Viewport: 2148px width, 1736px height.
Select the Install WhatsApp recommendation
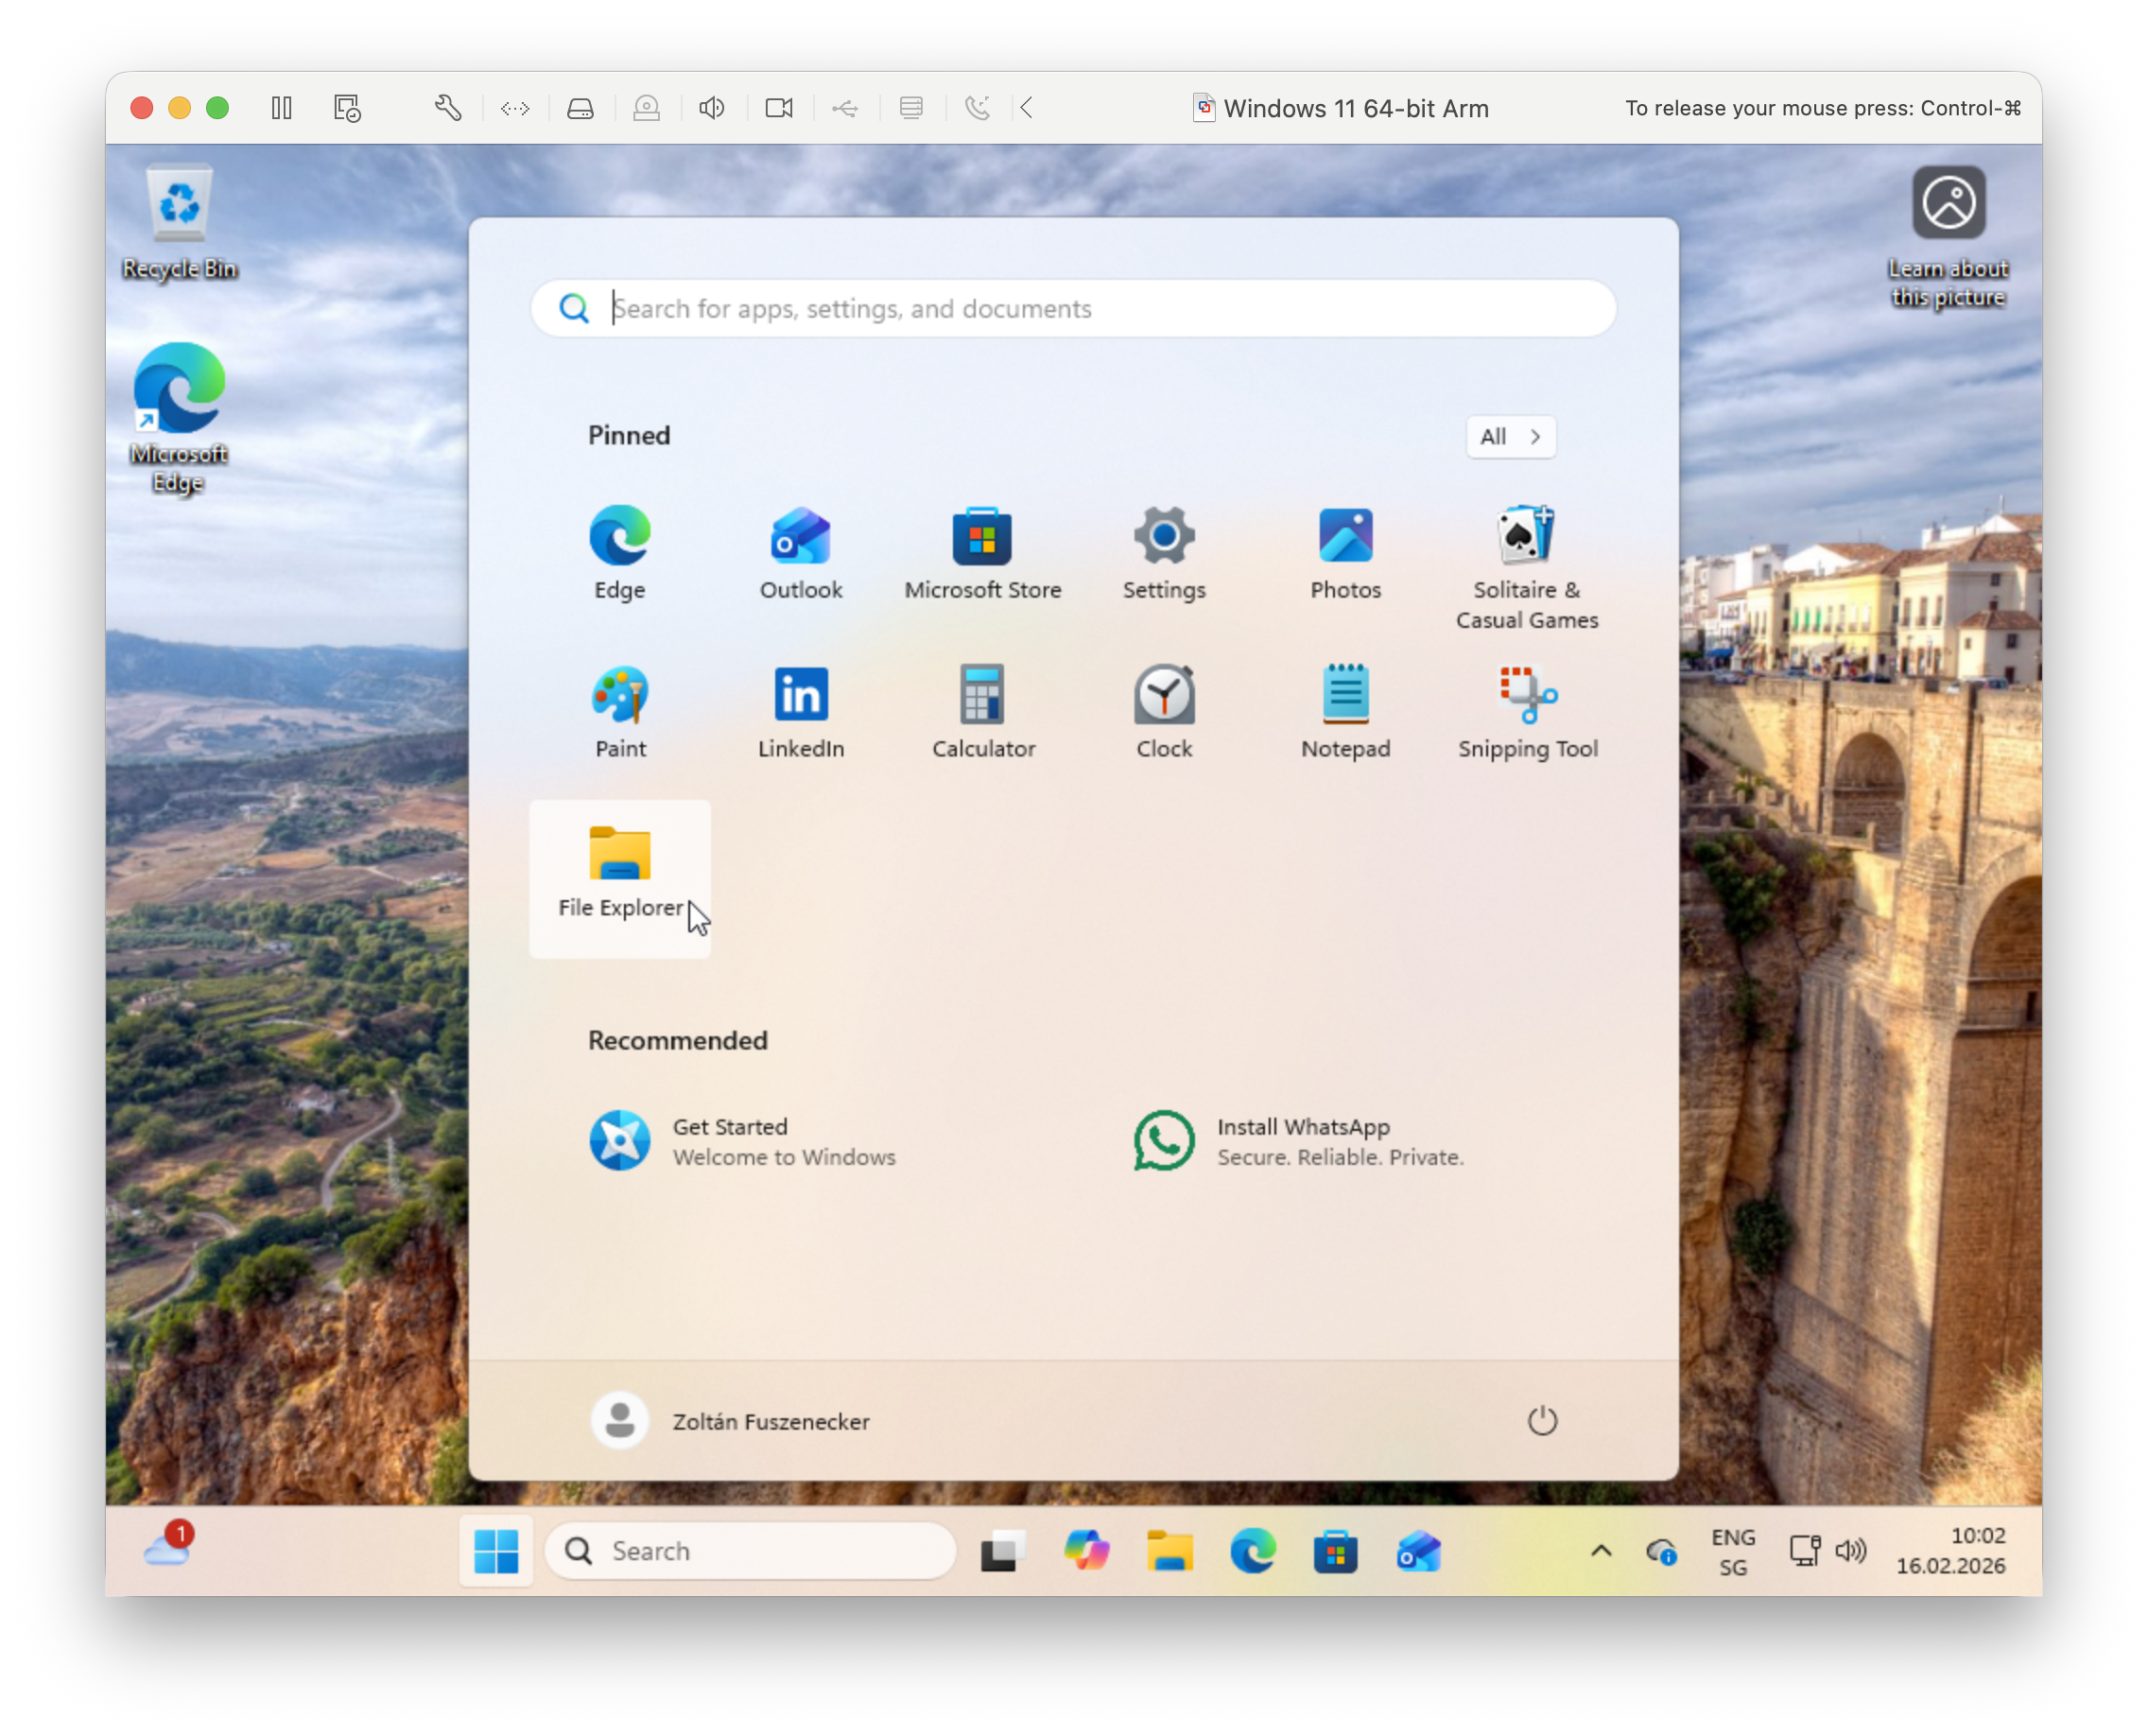pos(1300,1140)
